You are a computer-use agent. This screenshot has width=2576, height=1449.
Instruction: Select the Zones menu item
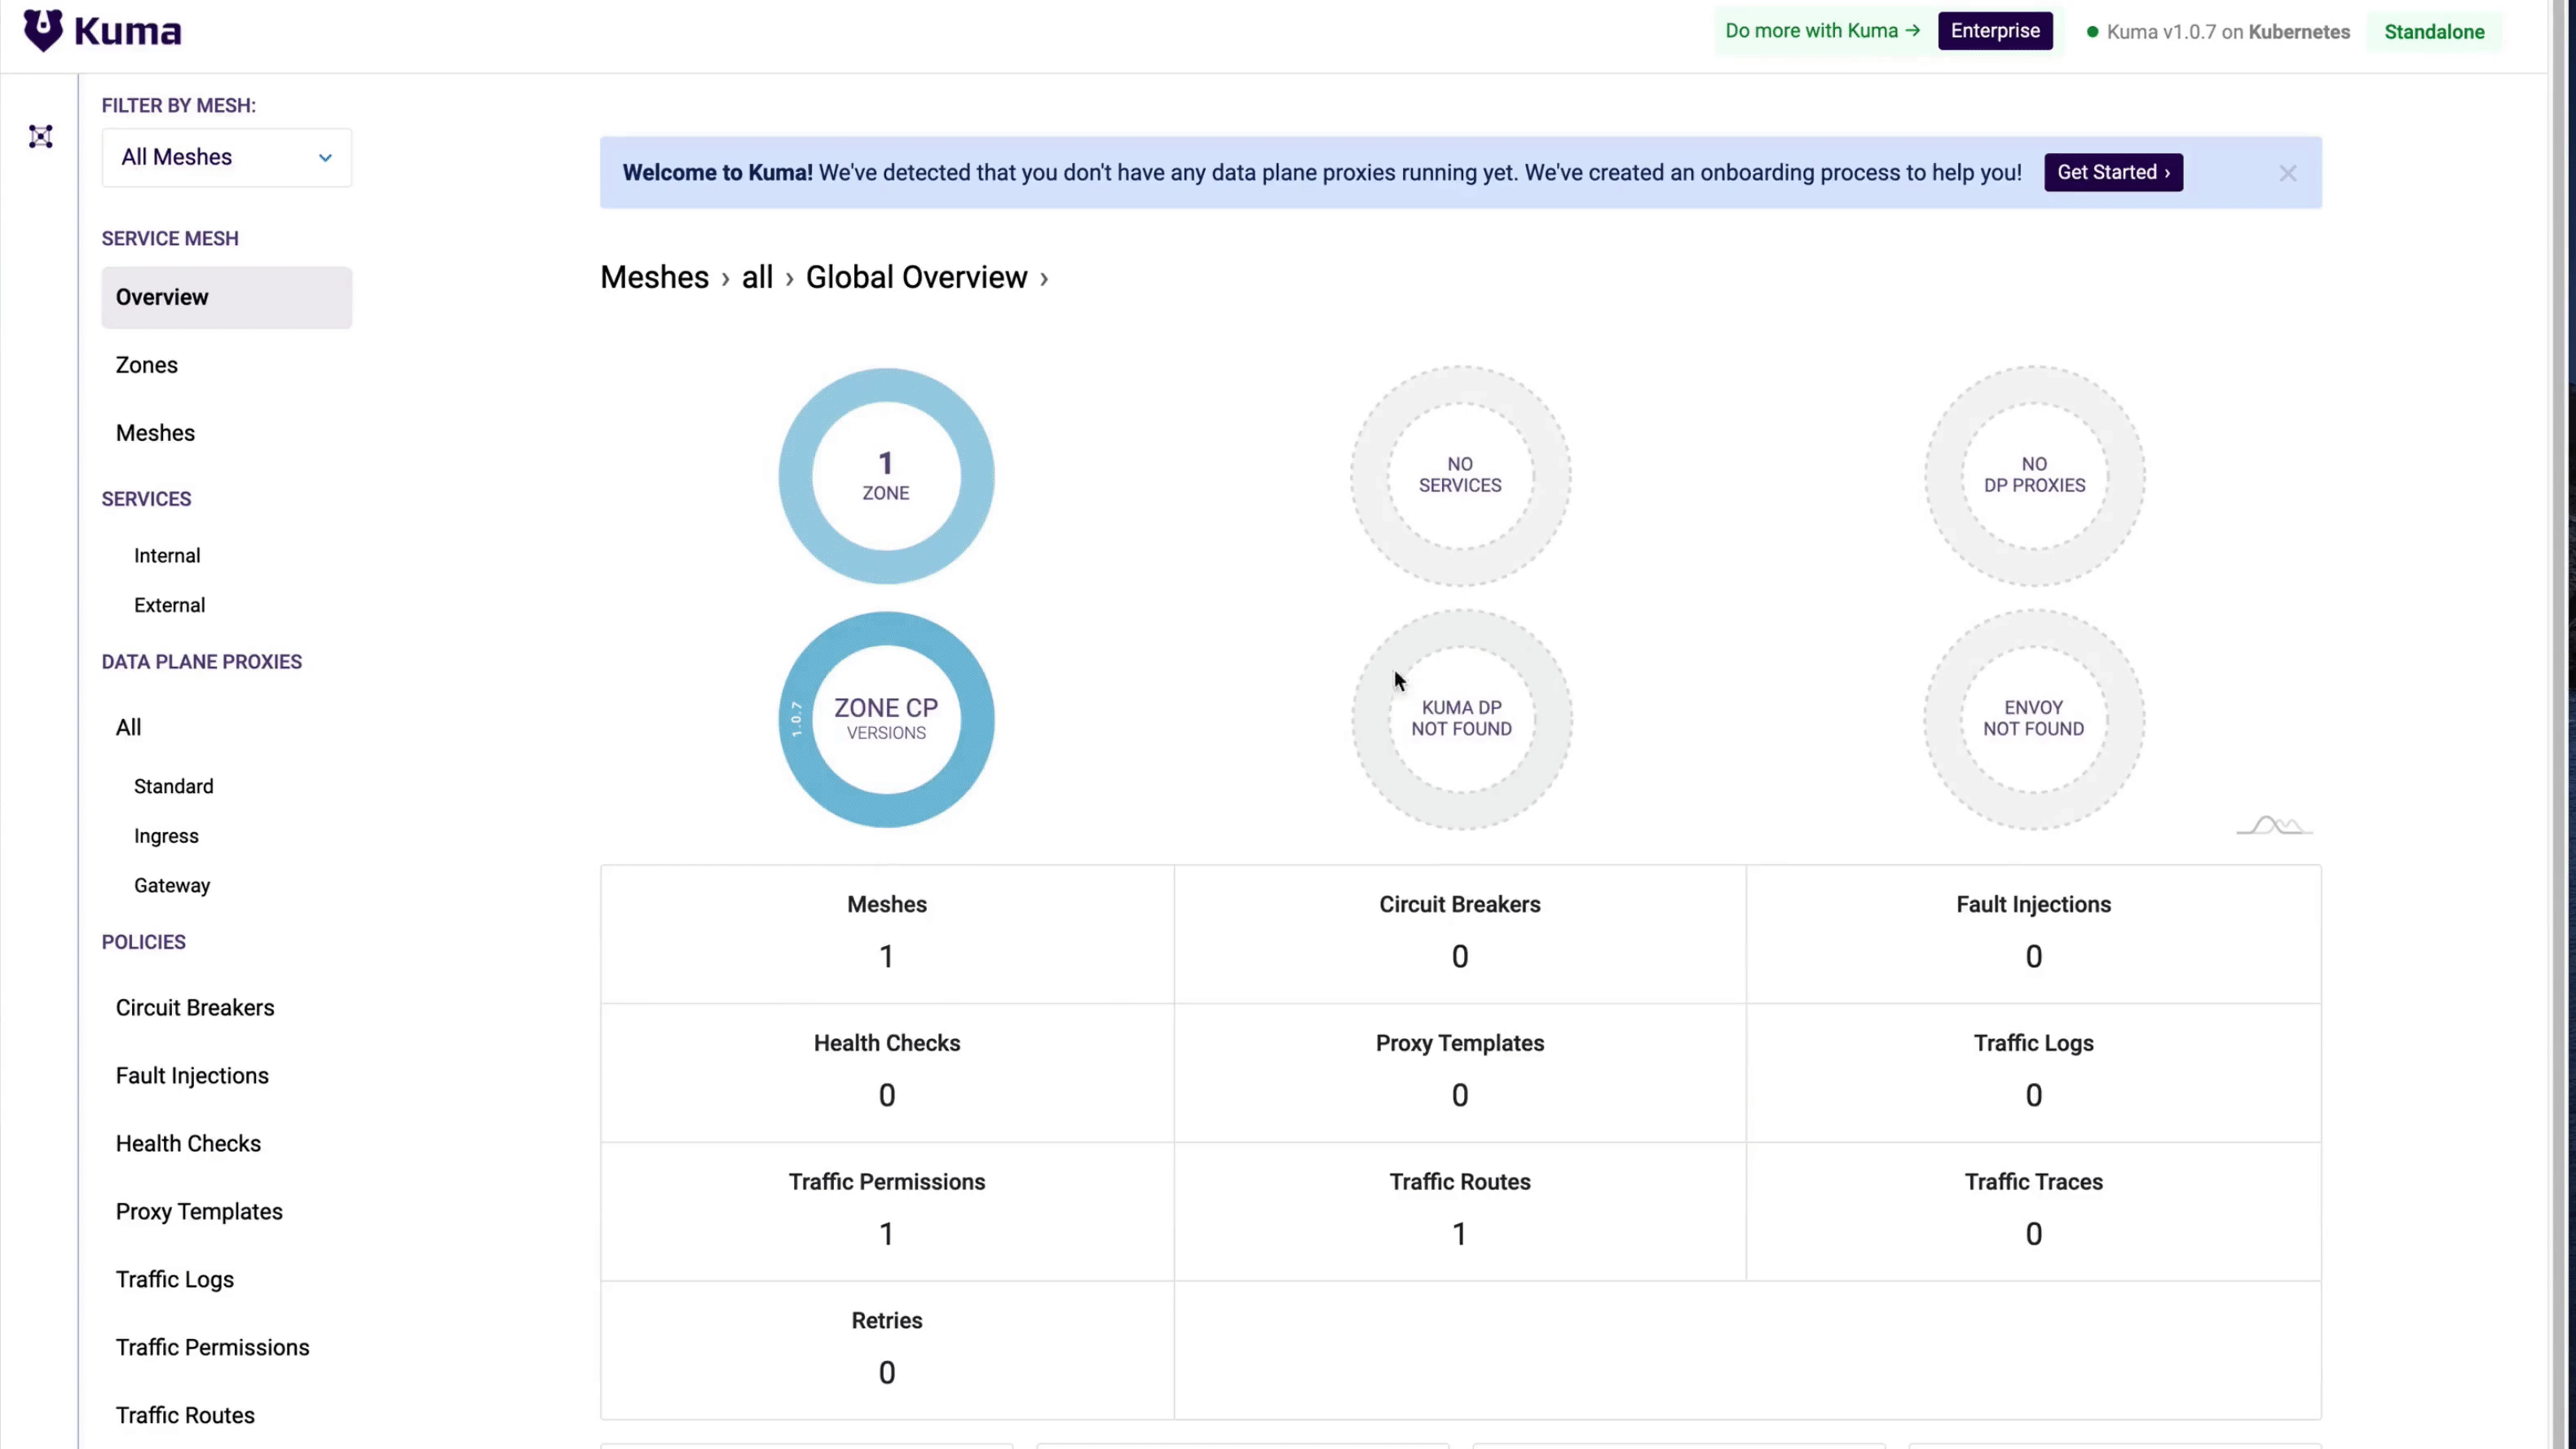tap(145, 364)
